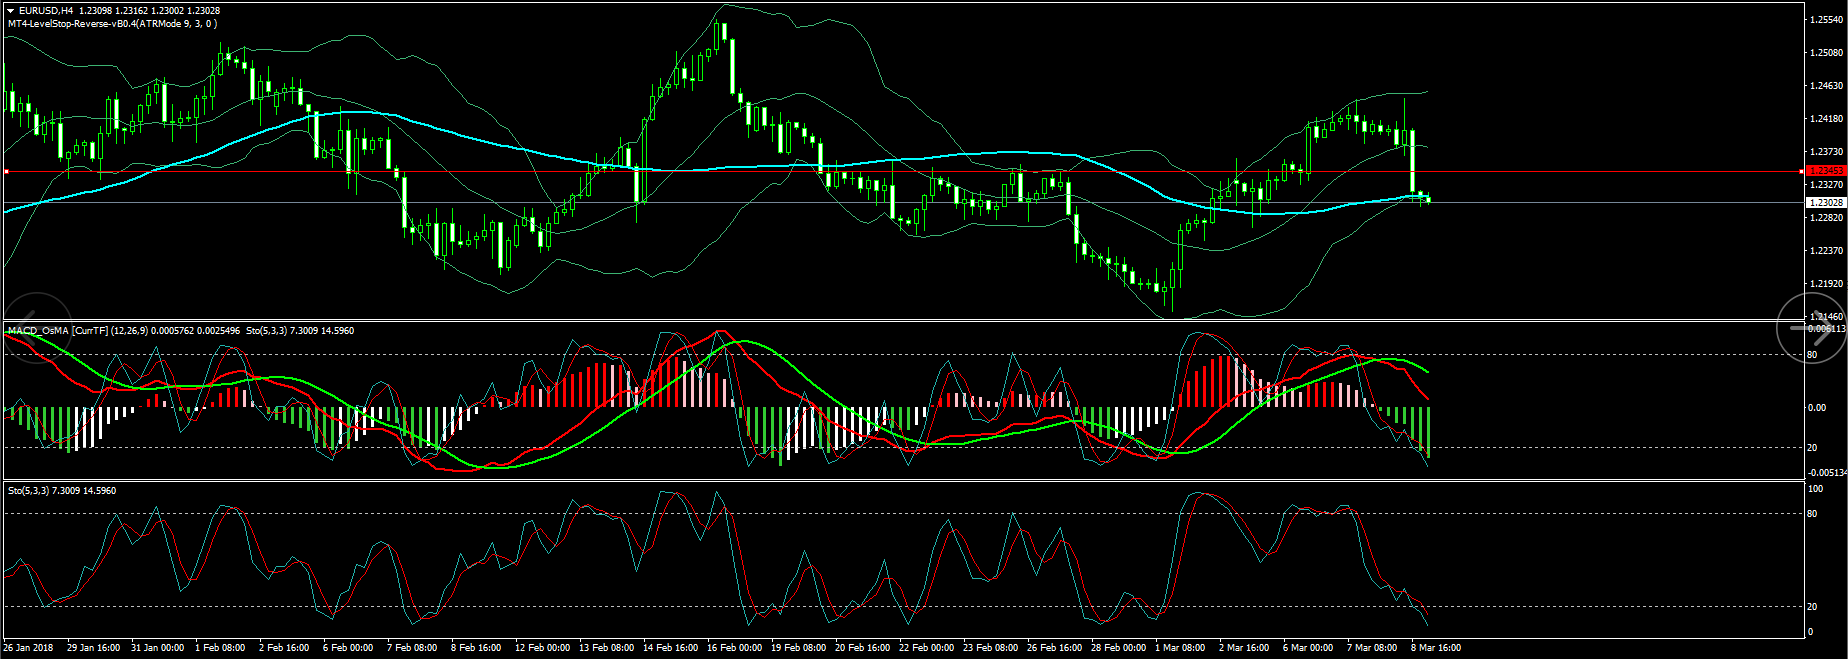Click the left circular previous-arrow overlay button
Image resolution: width=1848 pixels, height=659 pixels.
tap(37, 329)
